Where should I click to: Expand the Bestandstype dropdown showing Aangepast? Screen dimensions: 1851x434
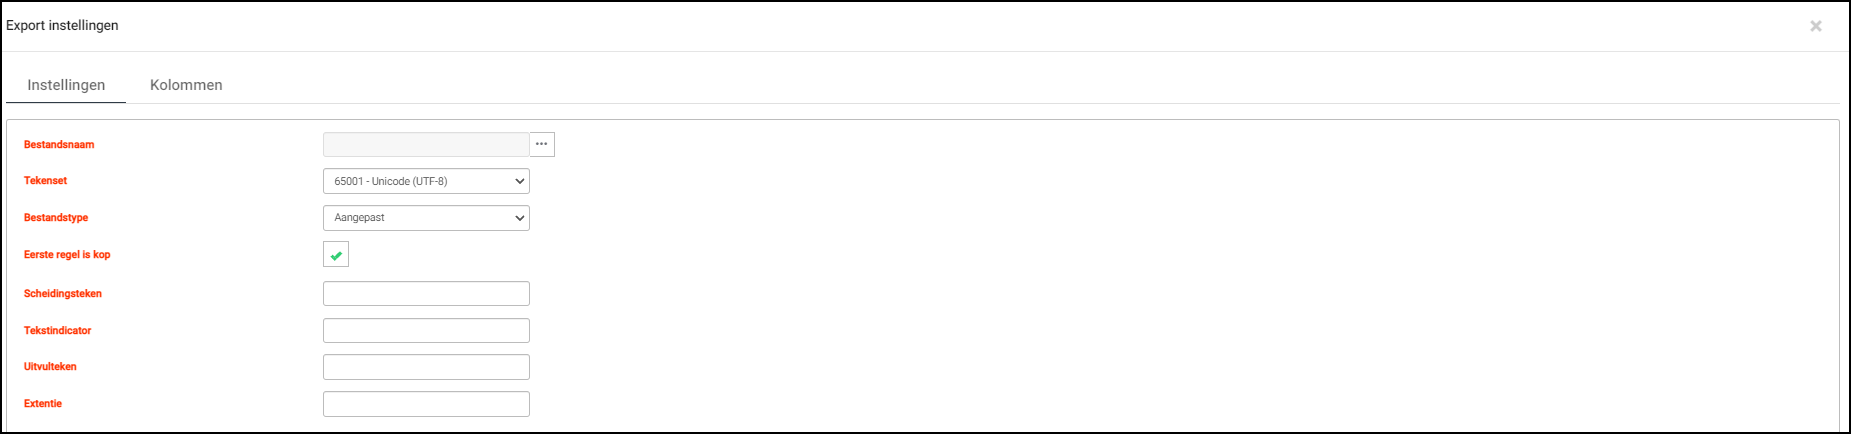426,218
